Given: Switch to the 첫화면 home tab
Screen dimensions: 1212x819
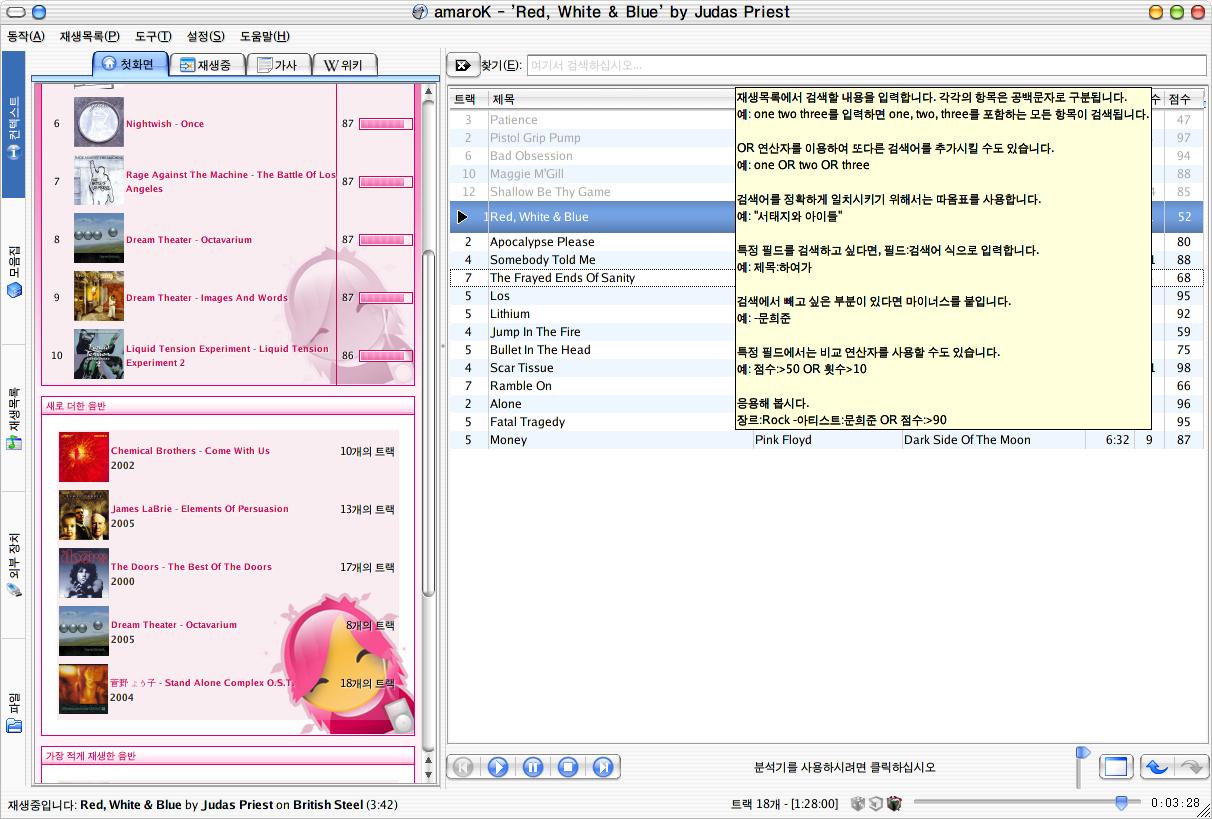Looking at the screenshot, I should [x=130, y=64].
